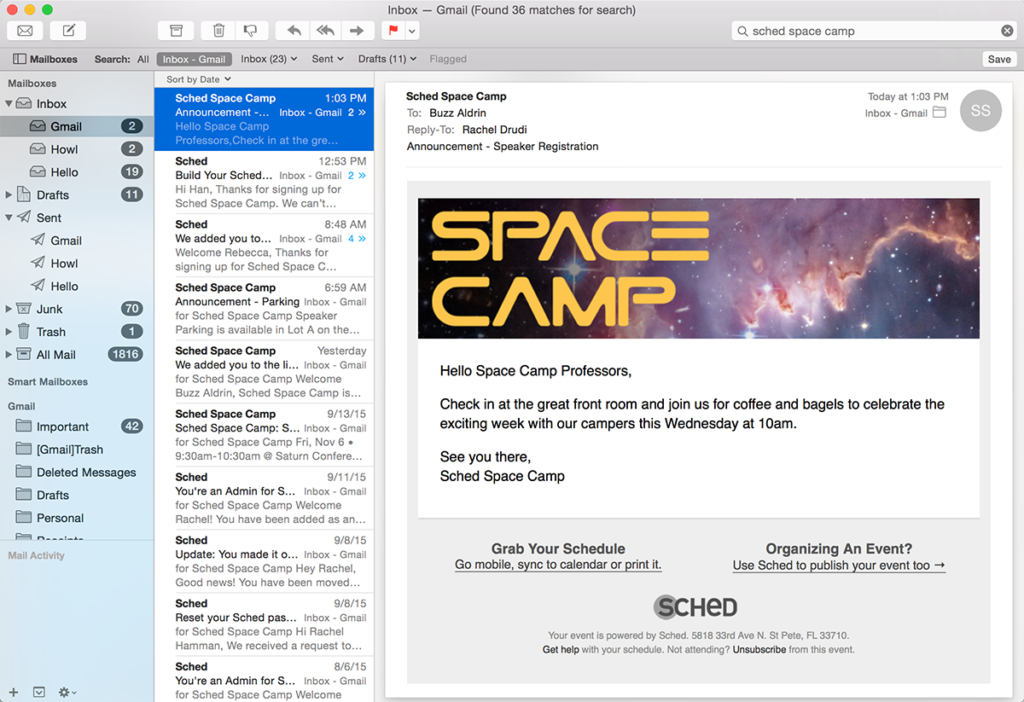Compose a new message
Screen dimensions: 1024x702
tap(69, 31)
